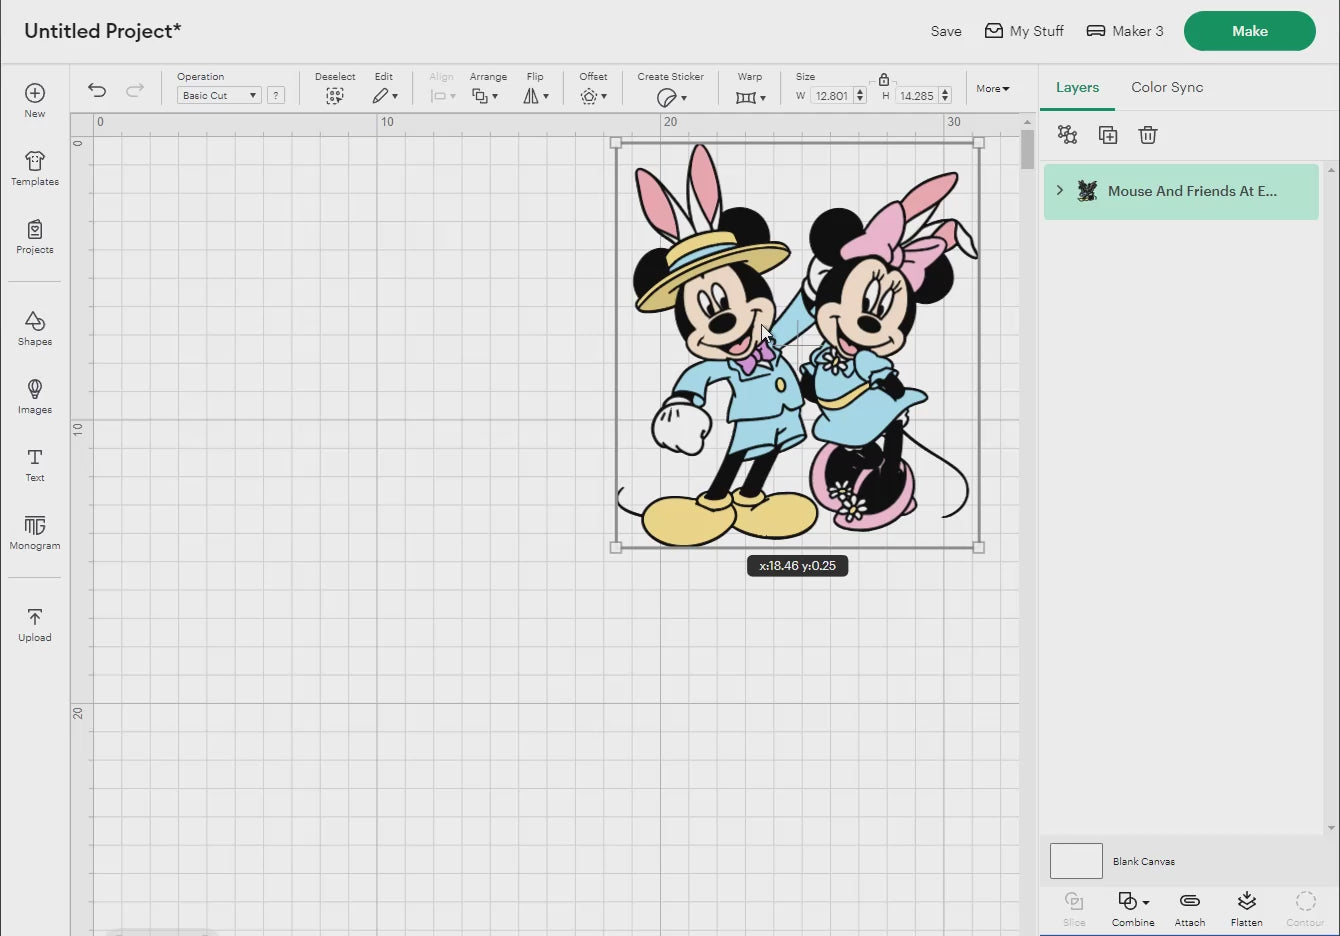This screenshot has height=936, width=1340.
Task: Open My Stuff
Action: pos(1024,31)
